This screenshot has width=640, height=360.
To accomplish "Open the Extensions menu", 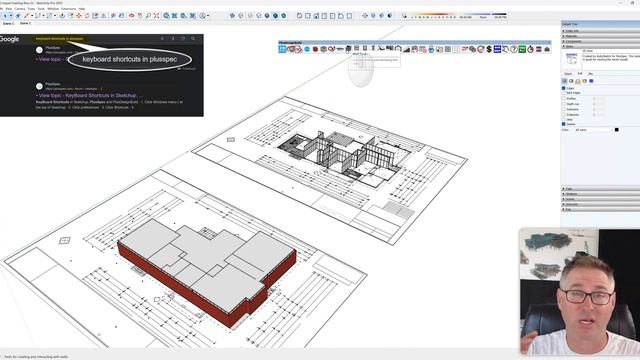I will tap(68, 9).
